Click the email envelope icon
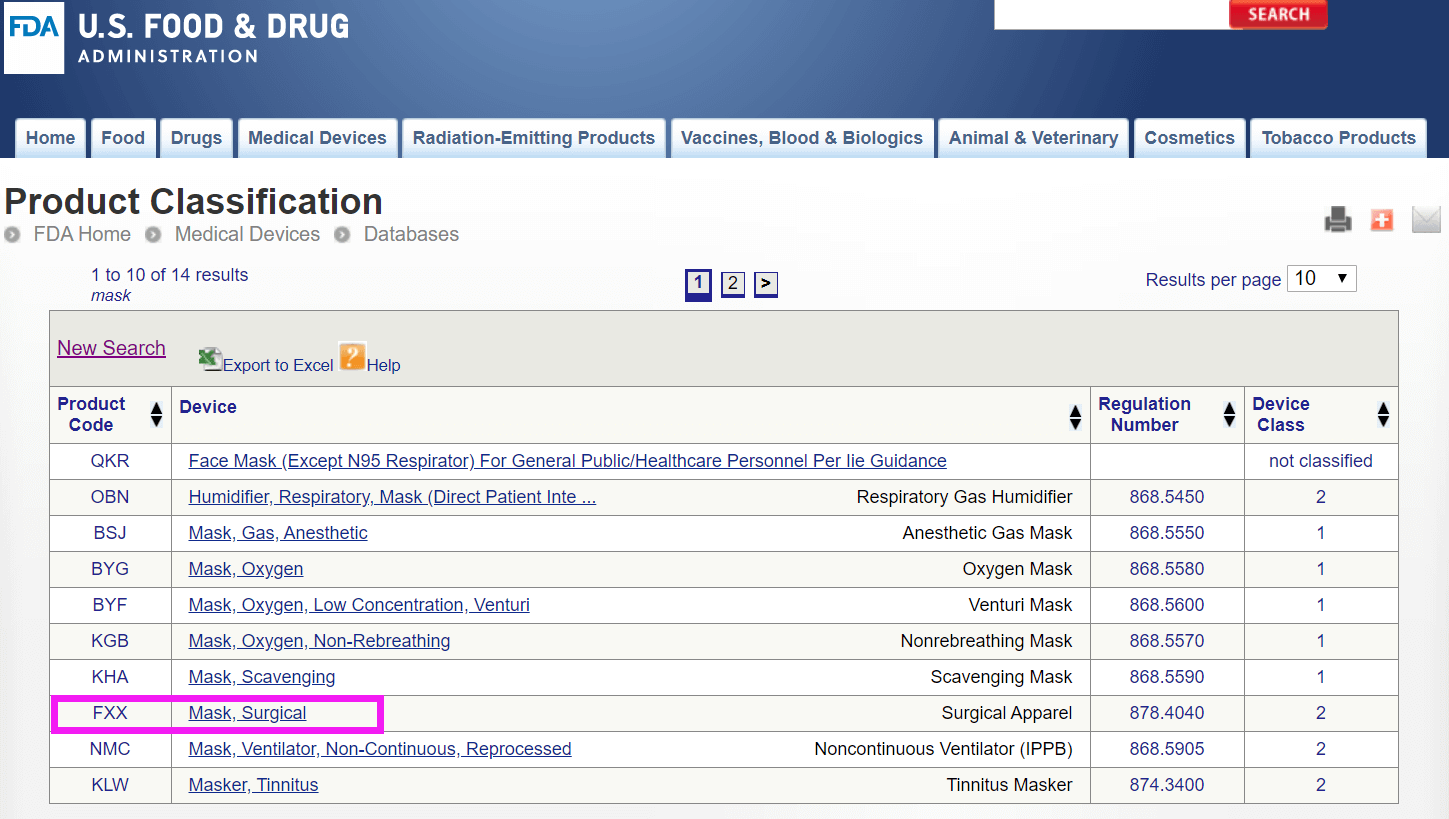The width and height of the screenshot is (1449, 819). click(x=1426, y=220)
